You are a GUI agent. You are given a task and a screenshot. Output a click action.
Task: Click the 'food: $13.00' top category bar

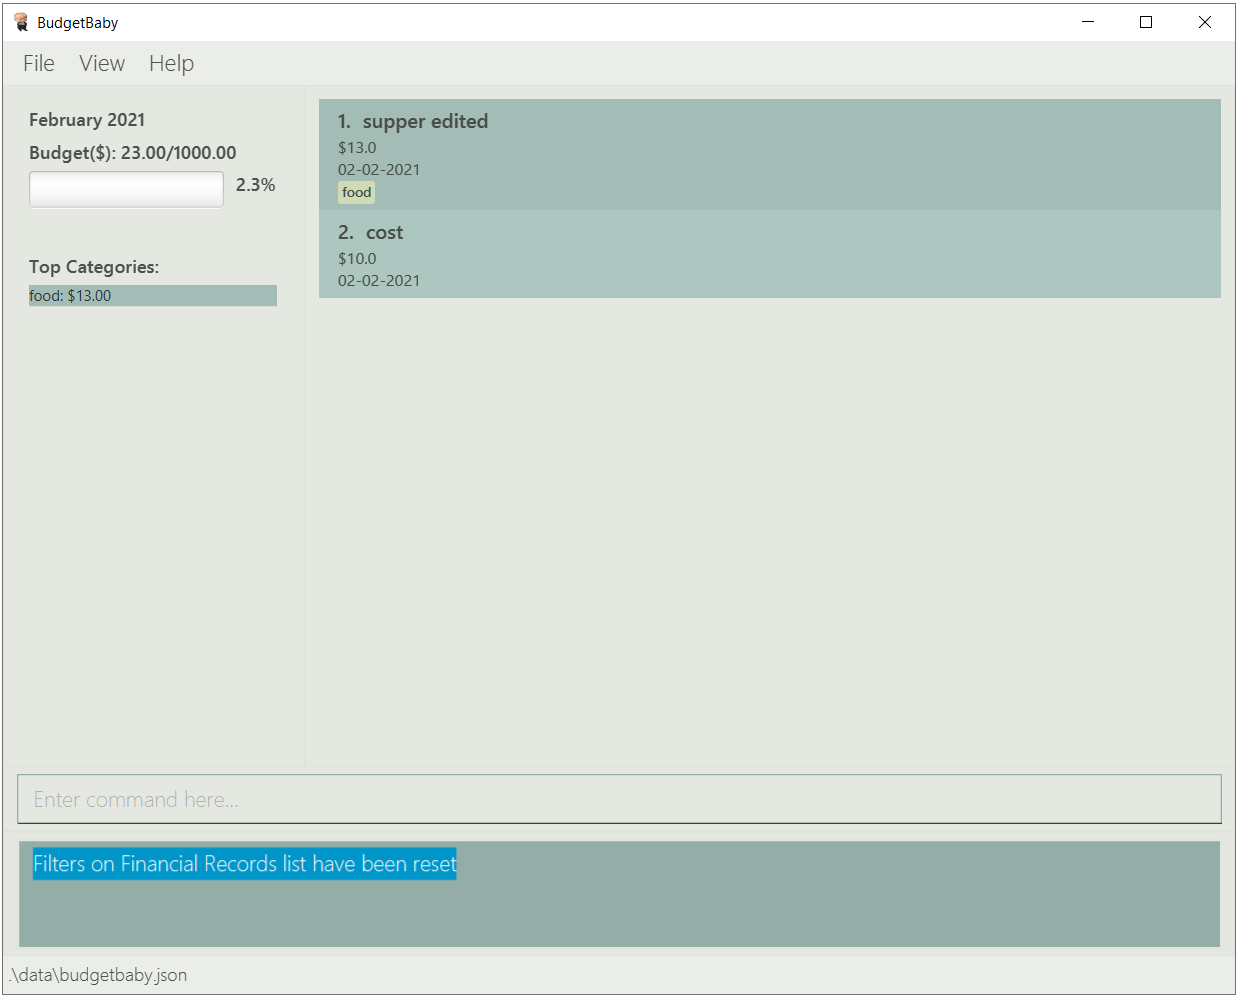153,296
